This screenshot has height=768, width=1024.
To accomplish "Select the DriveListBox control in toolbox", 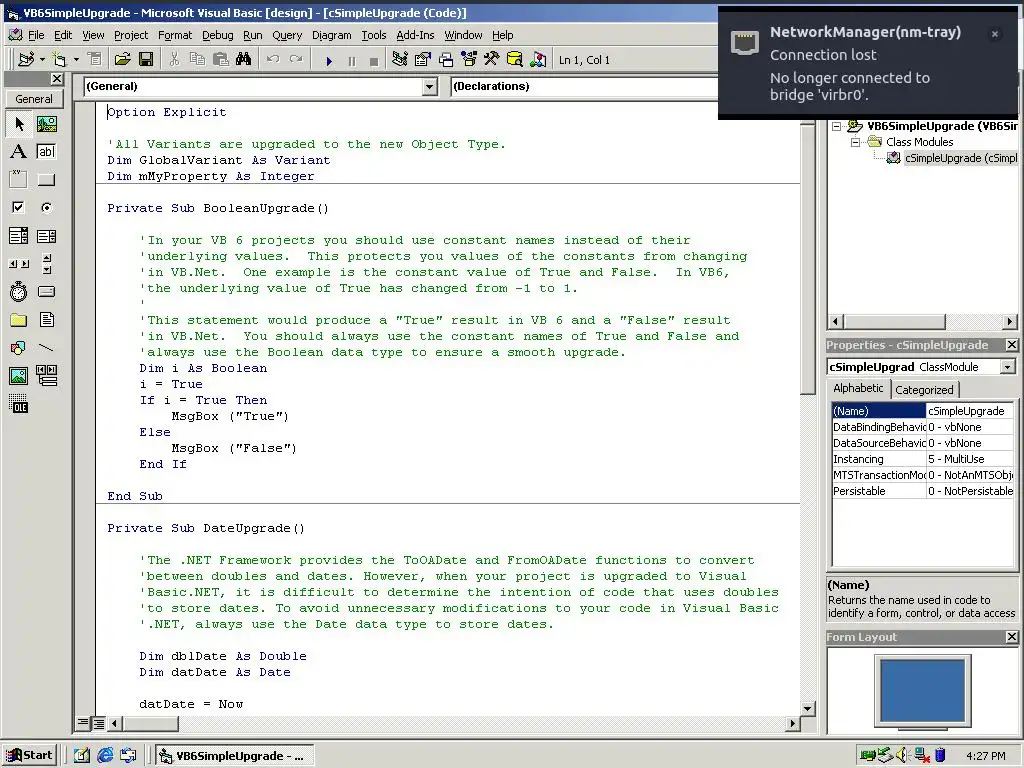I will click(46, 291).
